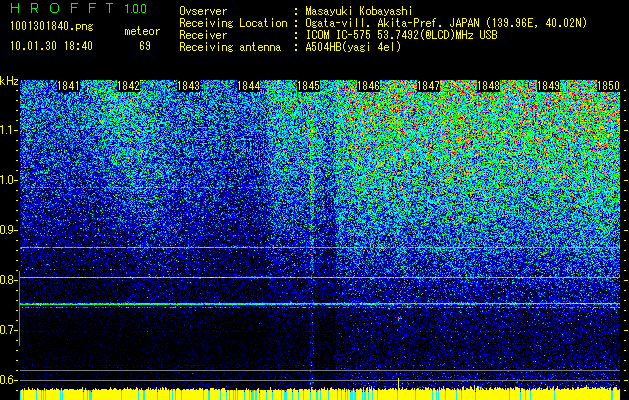
Task: Click the 1.0 frequency axis label
Action: pyautogui.click(x=9, y=180)
